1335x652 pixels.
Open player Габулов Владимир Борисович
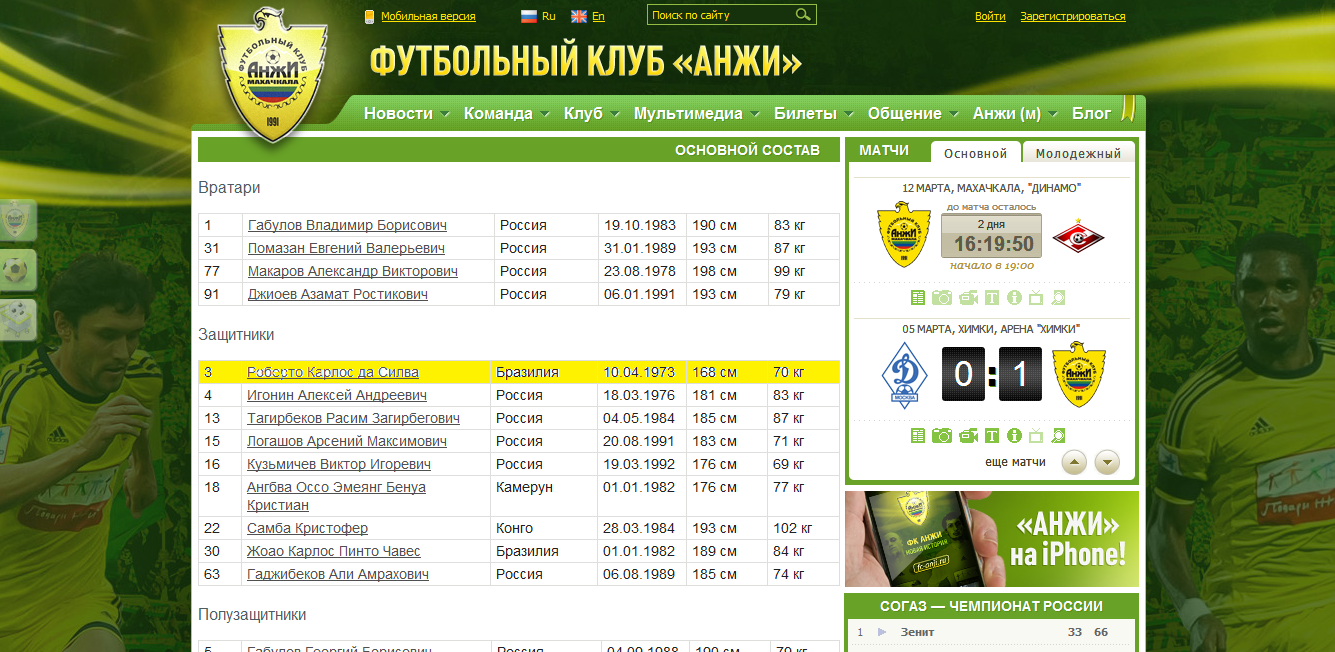coord(347,225)
